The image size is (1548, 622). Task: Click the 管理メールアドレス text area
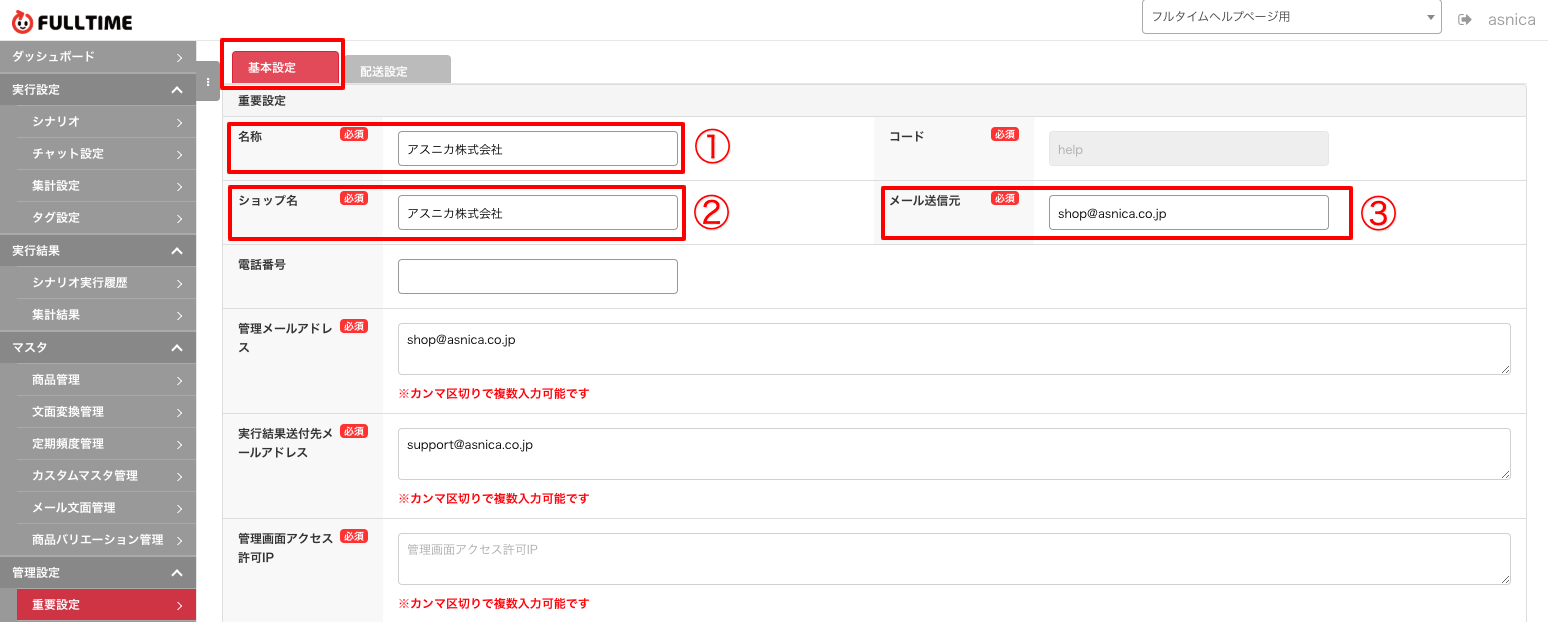click(954, 349)
